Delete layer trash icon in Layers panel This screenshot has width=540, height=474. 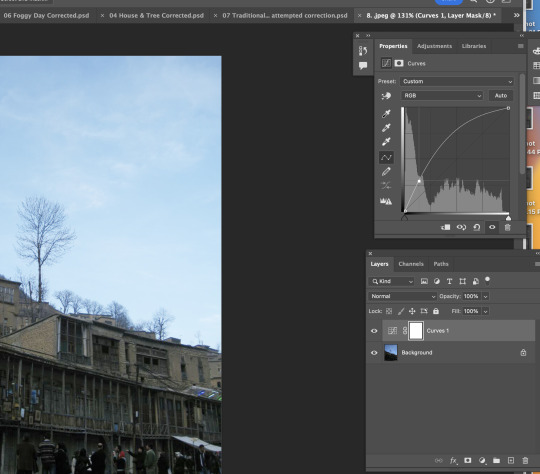coord(525,461)
